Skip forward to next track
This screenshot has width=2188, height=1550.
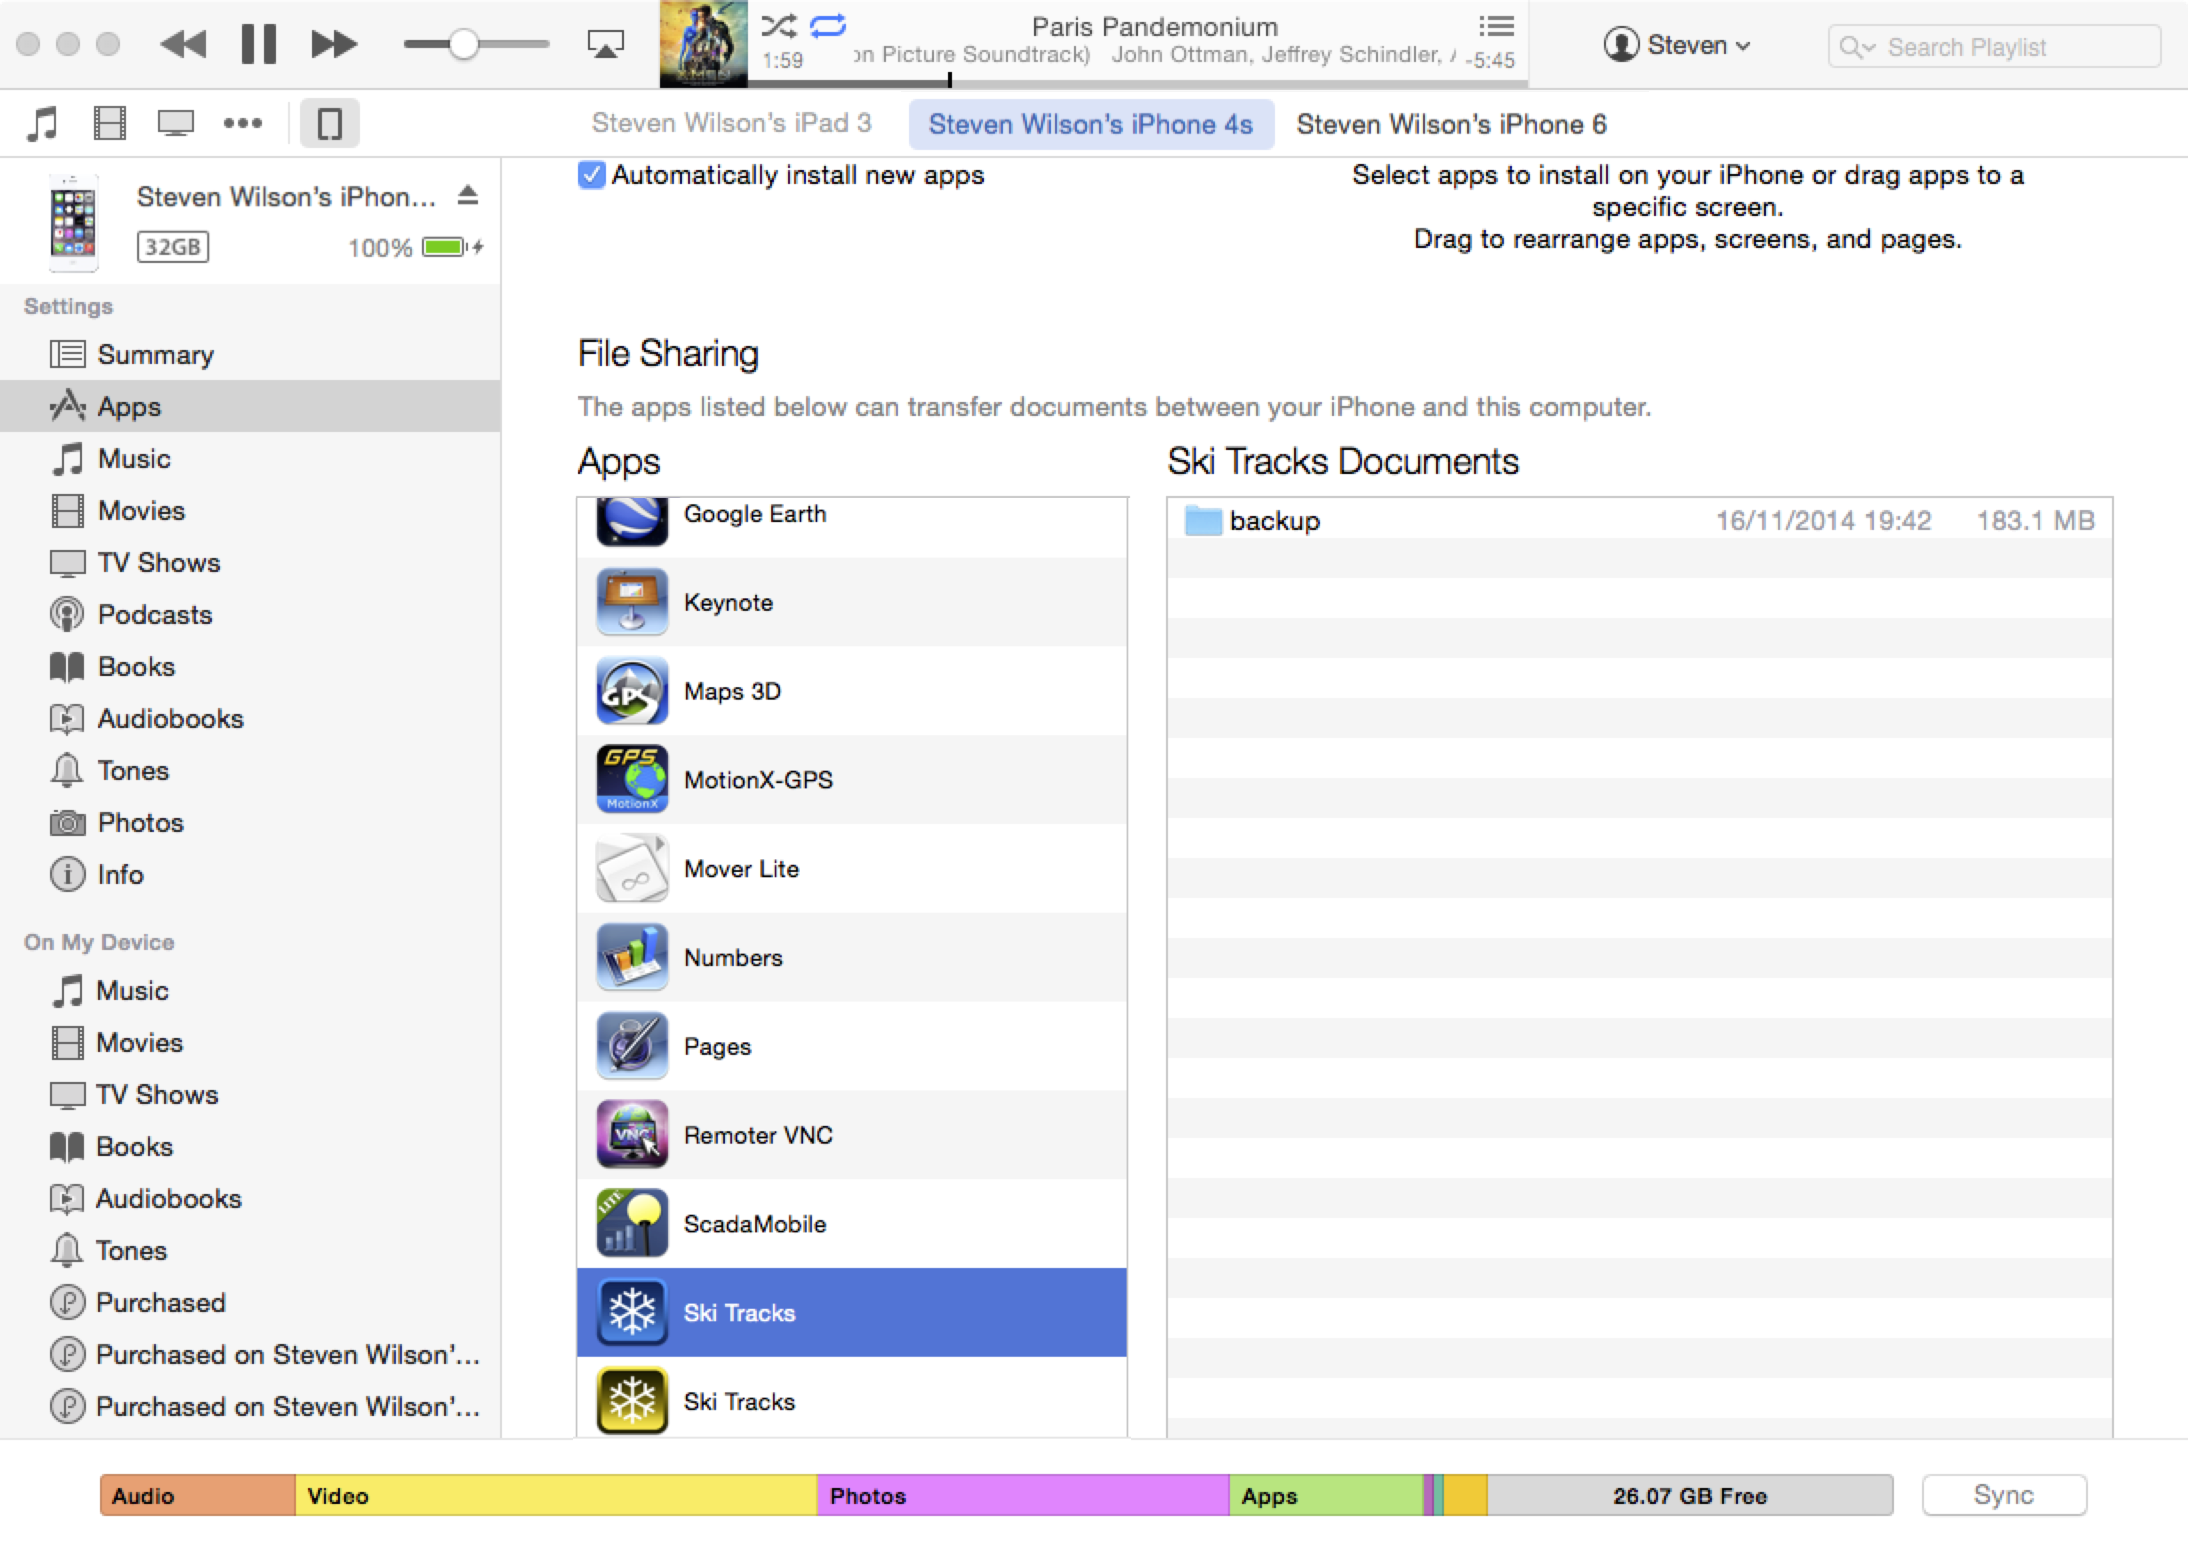coord(334,44)
